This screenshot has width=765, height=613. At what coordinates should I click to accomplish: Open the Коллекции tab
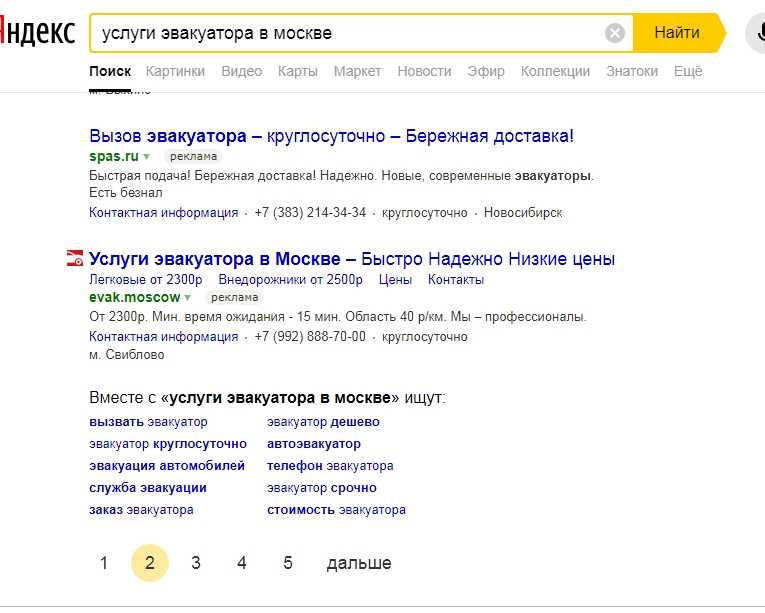tap(555, 71)
